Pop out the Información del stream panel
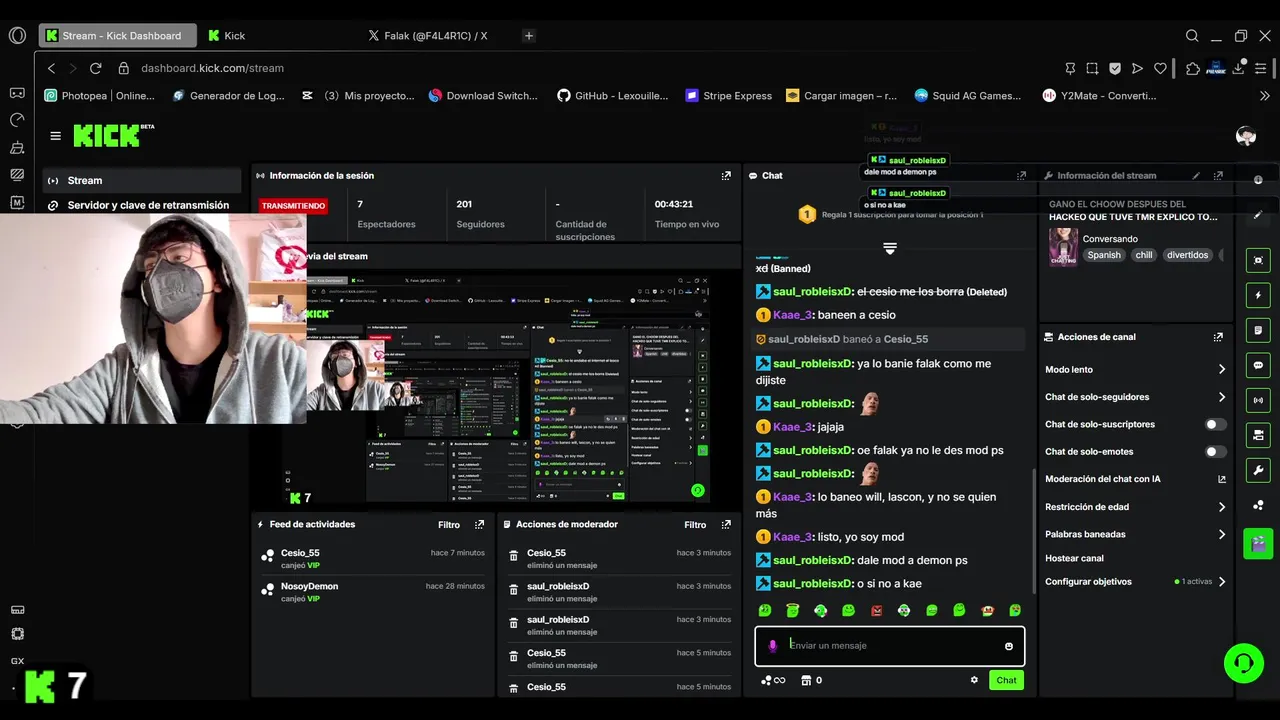 [x=1218, y=176]
